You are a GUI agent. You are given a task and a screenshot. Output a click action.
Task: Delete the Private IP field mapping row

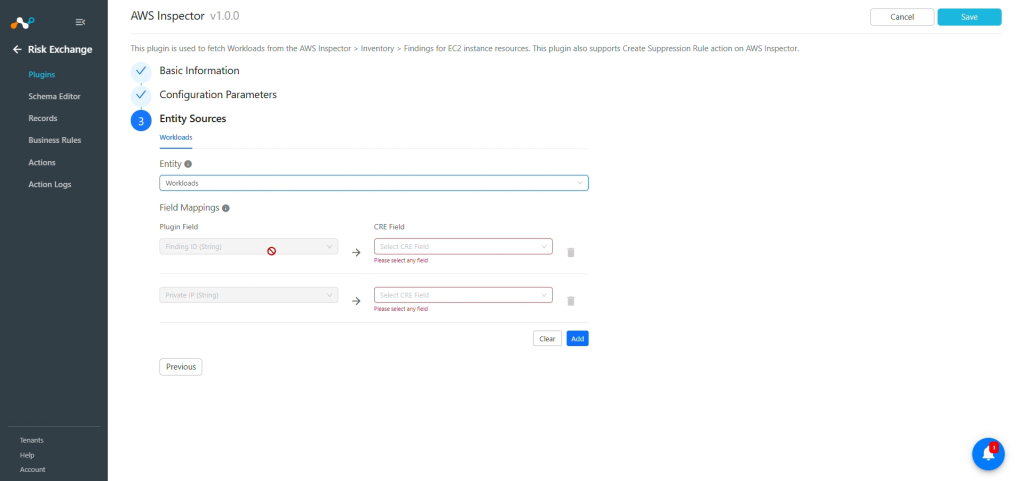coord(571,301)
